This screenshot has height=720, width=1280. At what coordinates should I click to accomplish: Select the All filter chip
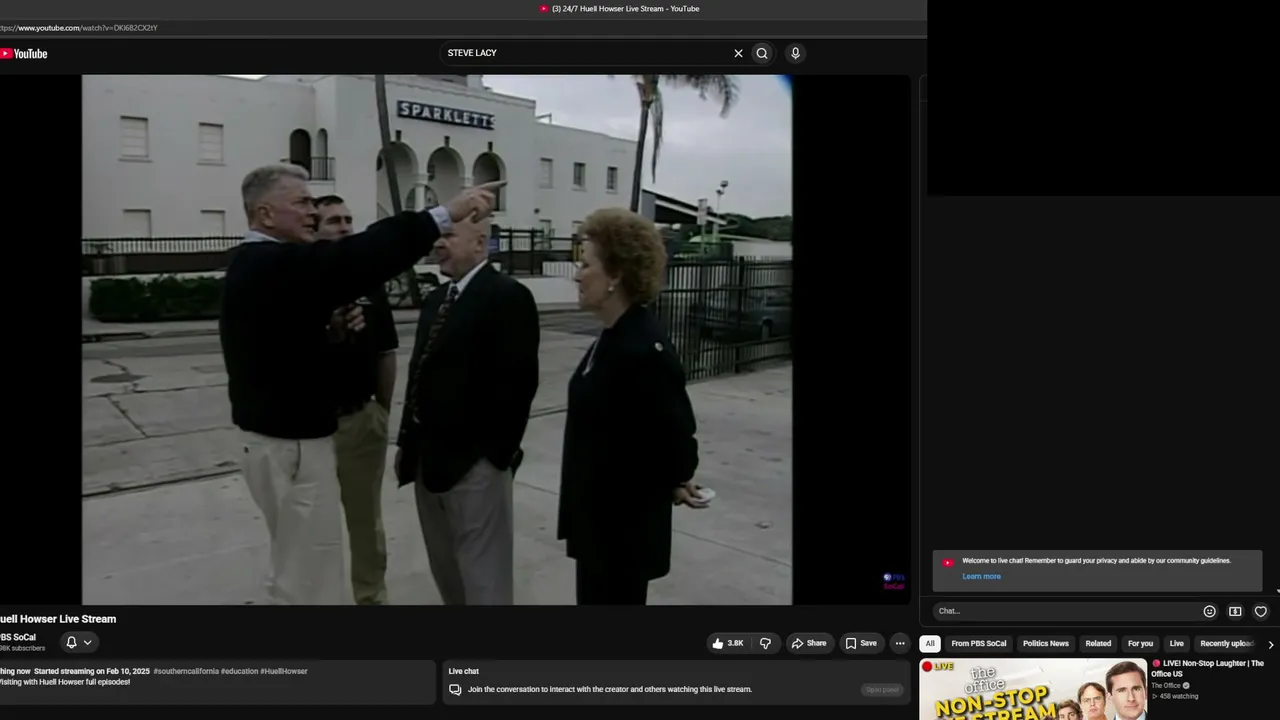(930, 644)
